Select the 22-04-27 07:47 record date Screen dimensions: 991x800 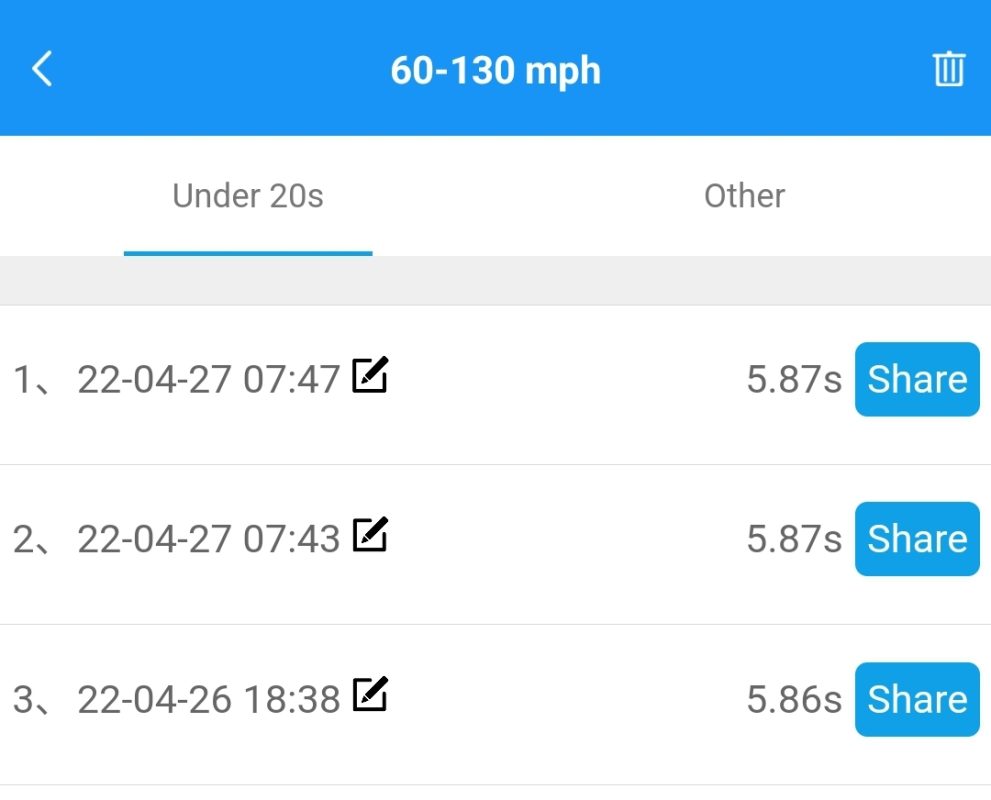[209, 380]
